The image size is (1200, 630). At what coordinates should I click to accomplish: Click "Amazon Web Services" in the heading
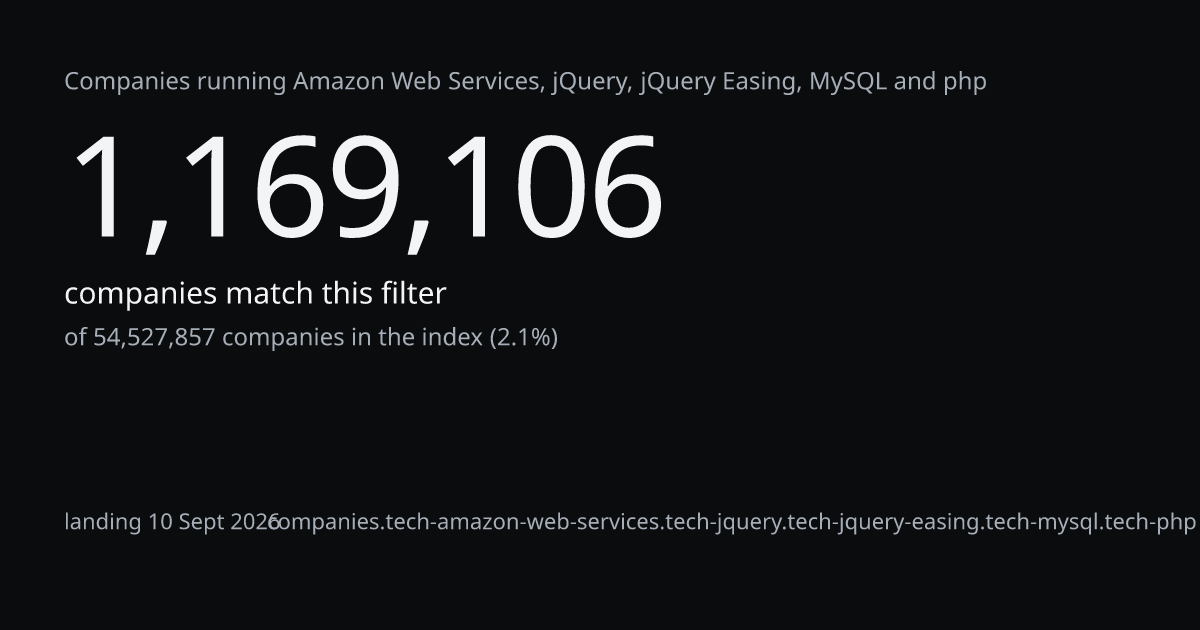417,82
